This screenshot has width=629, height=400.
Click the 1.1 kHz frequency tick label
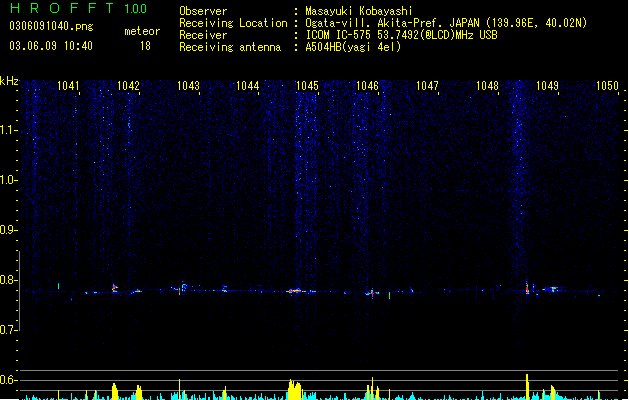click(8, 130)
